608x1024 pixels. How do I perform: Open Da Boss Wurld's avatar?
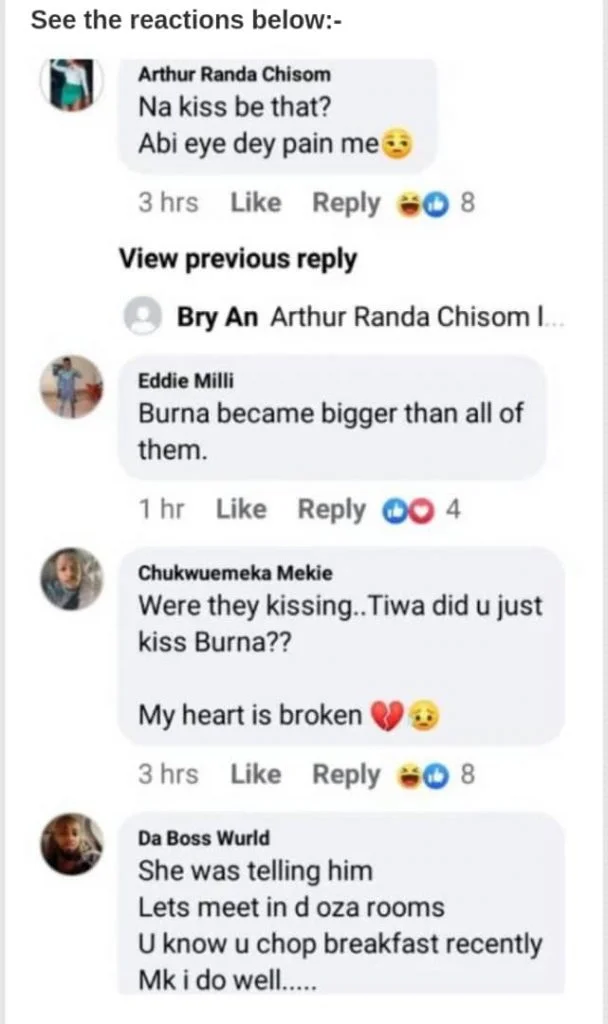(72, 844)
